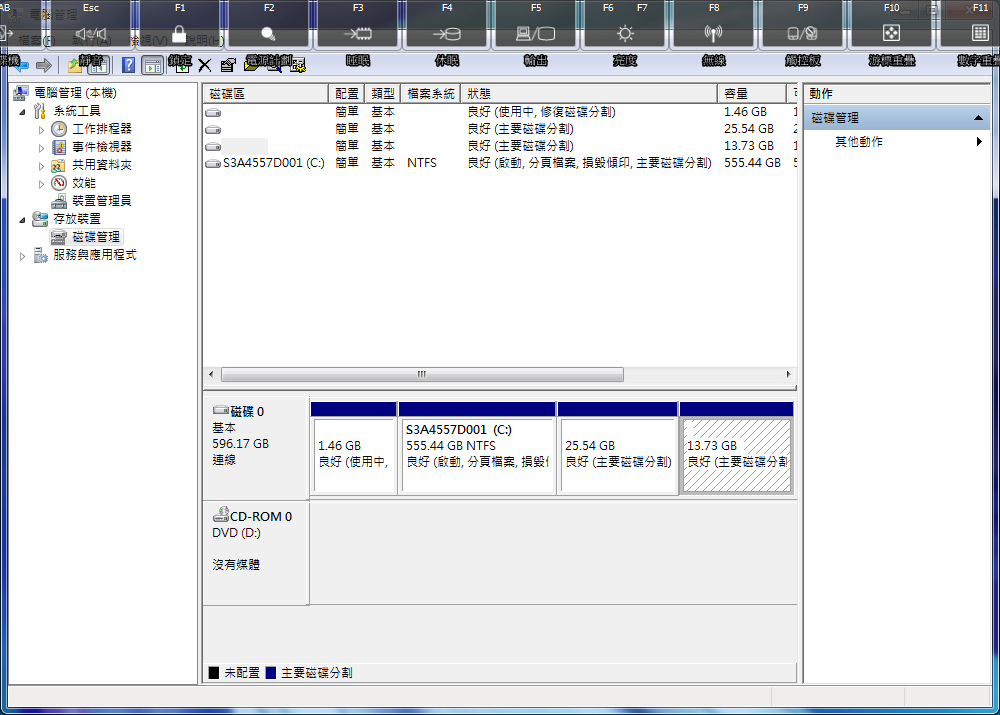Toggle the show/hide action pane toolbar button

point(152,65)
